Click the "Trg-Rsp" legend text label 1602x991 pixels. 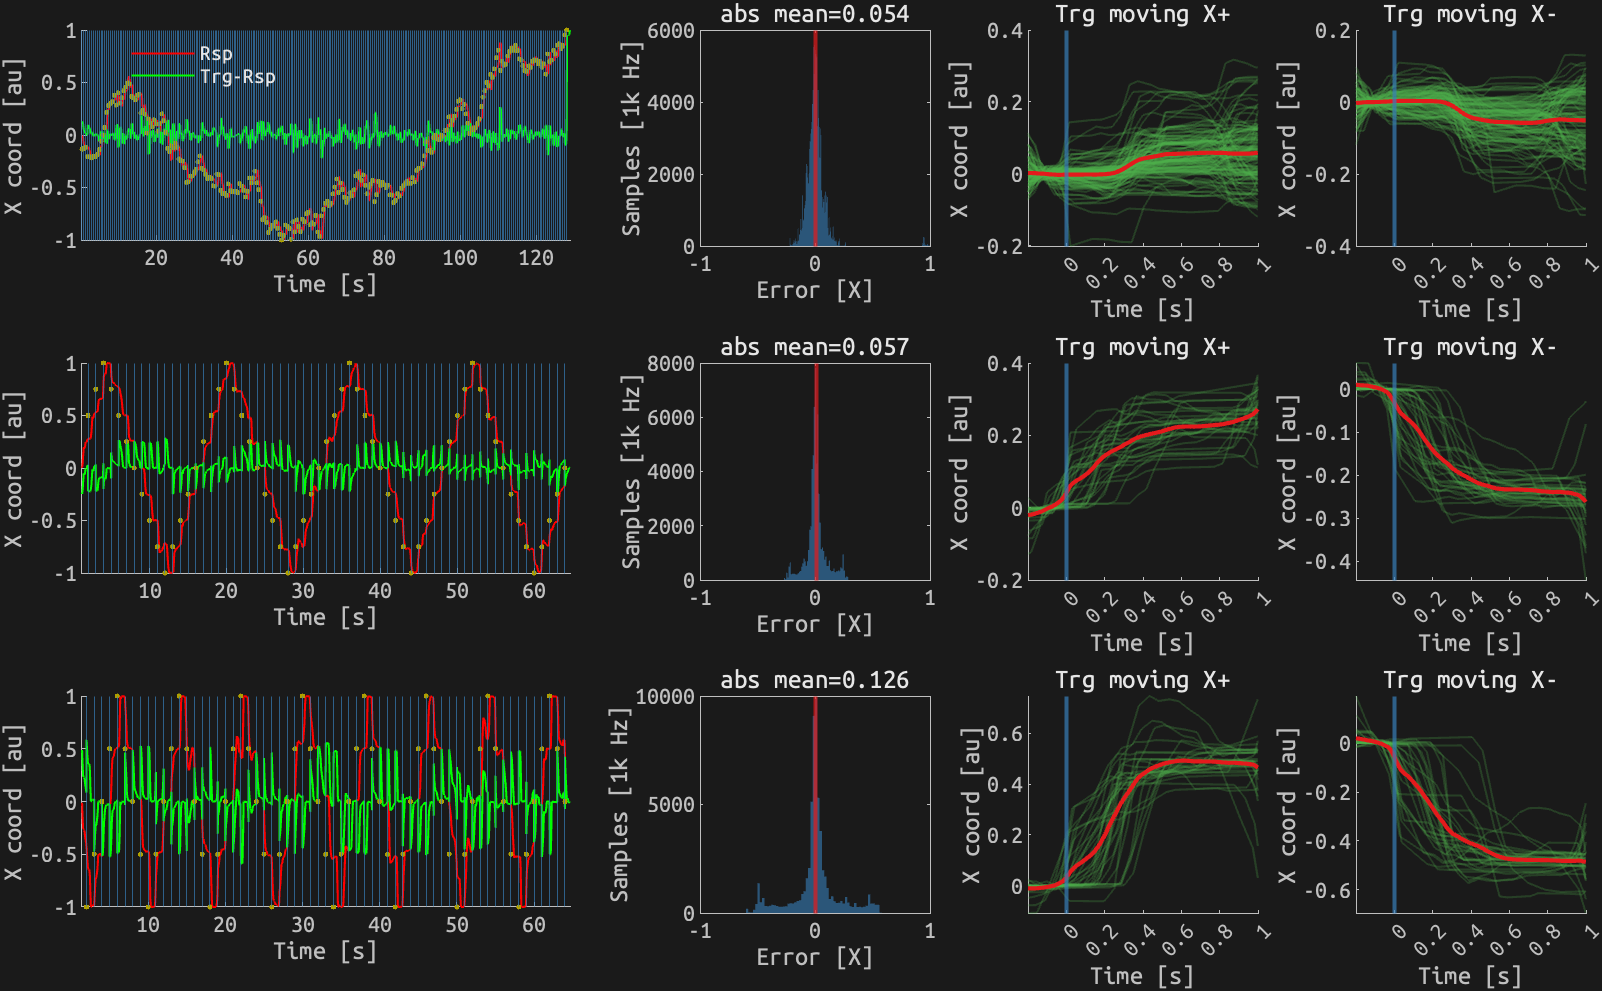(x=237, y=77)
